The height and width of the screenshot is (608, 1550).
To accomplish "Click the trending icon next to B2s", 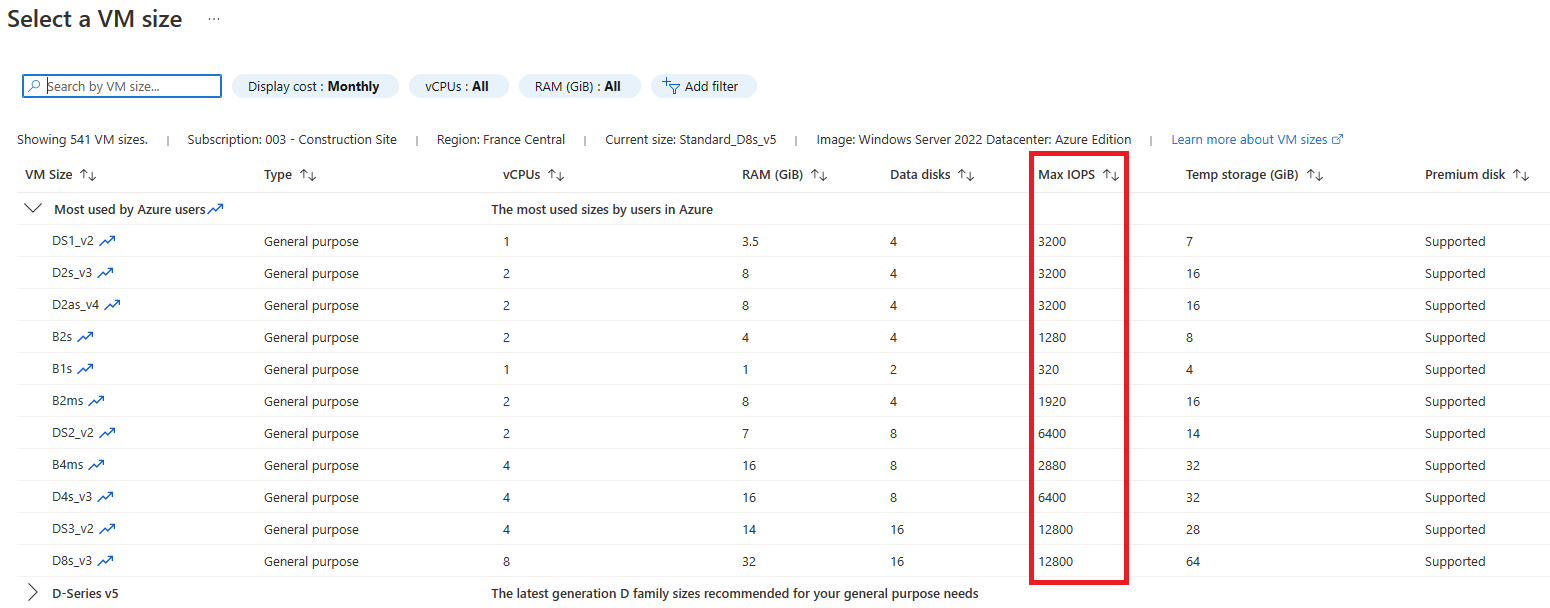I will click(x=85, y=337).
